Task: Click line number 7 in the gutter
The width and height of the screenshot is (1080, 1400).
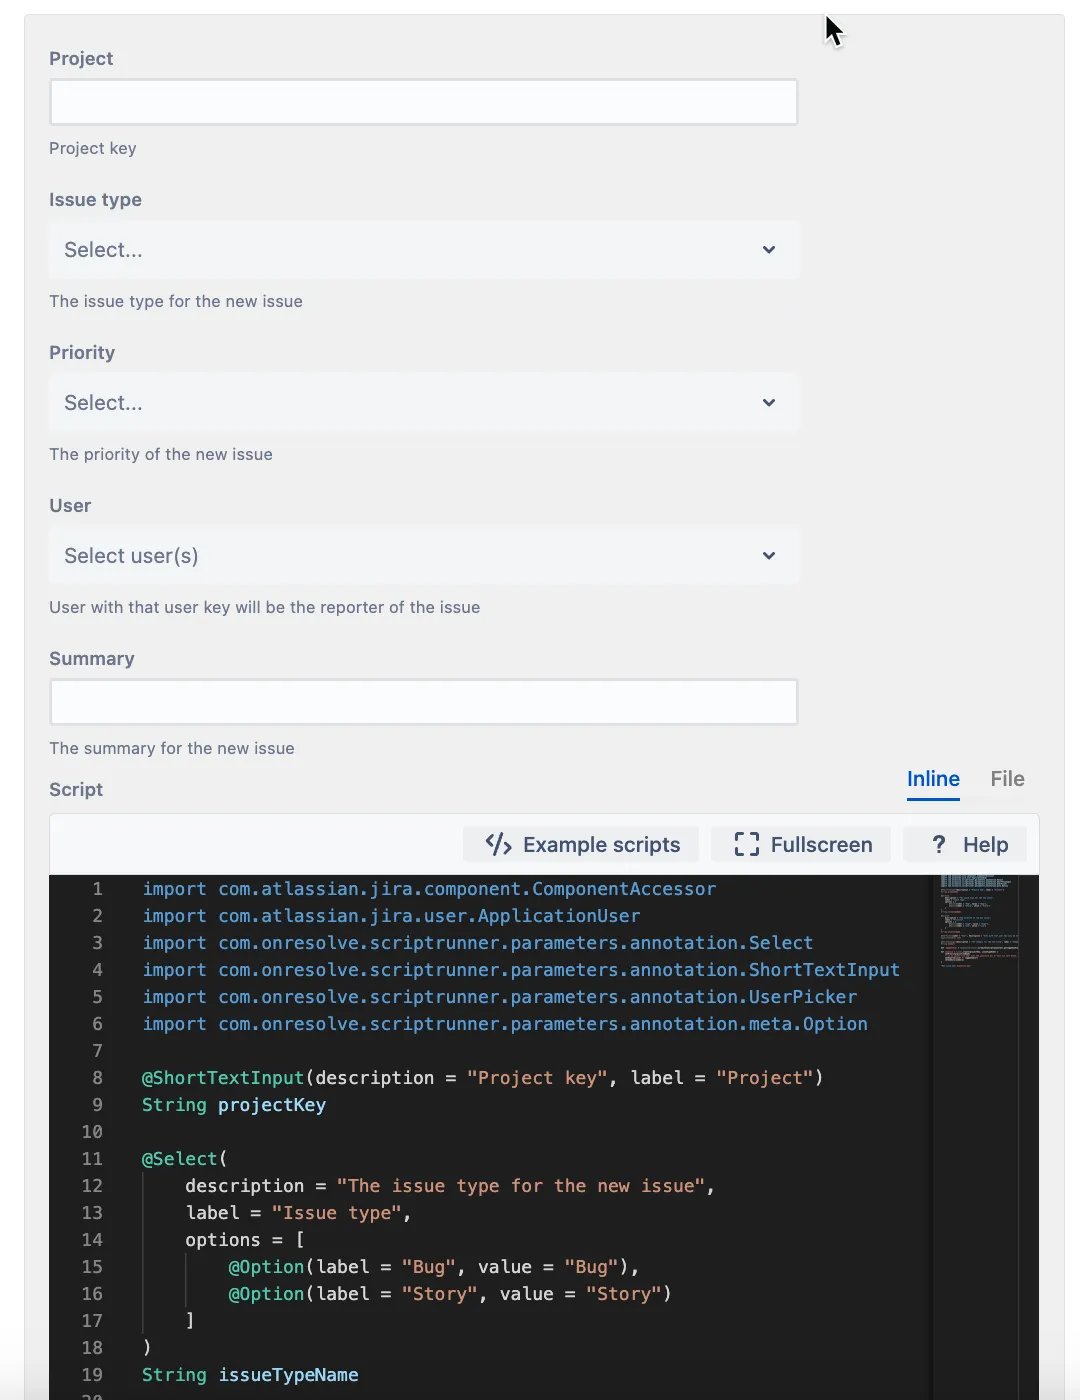Action: click(x=97, y=1051)
